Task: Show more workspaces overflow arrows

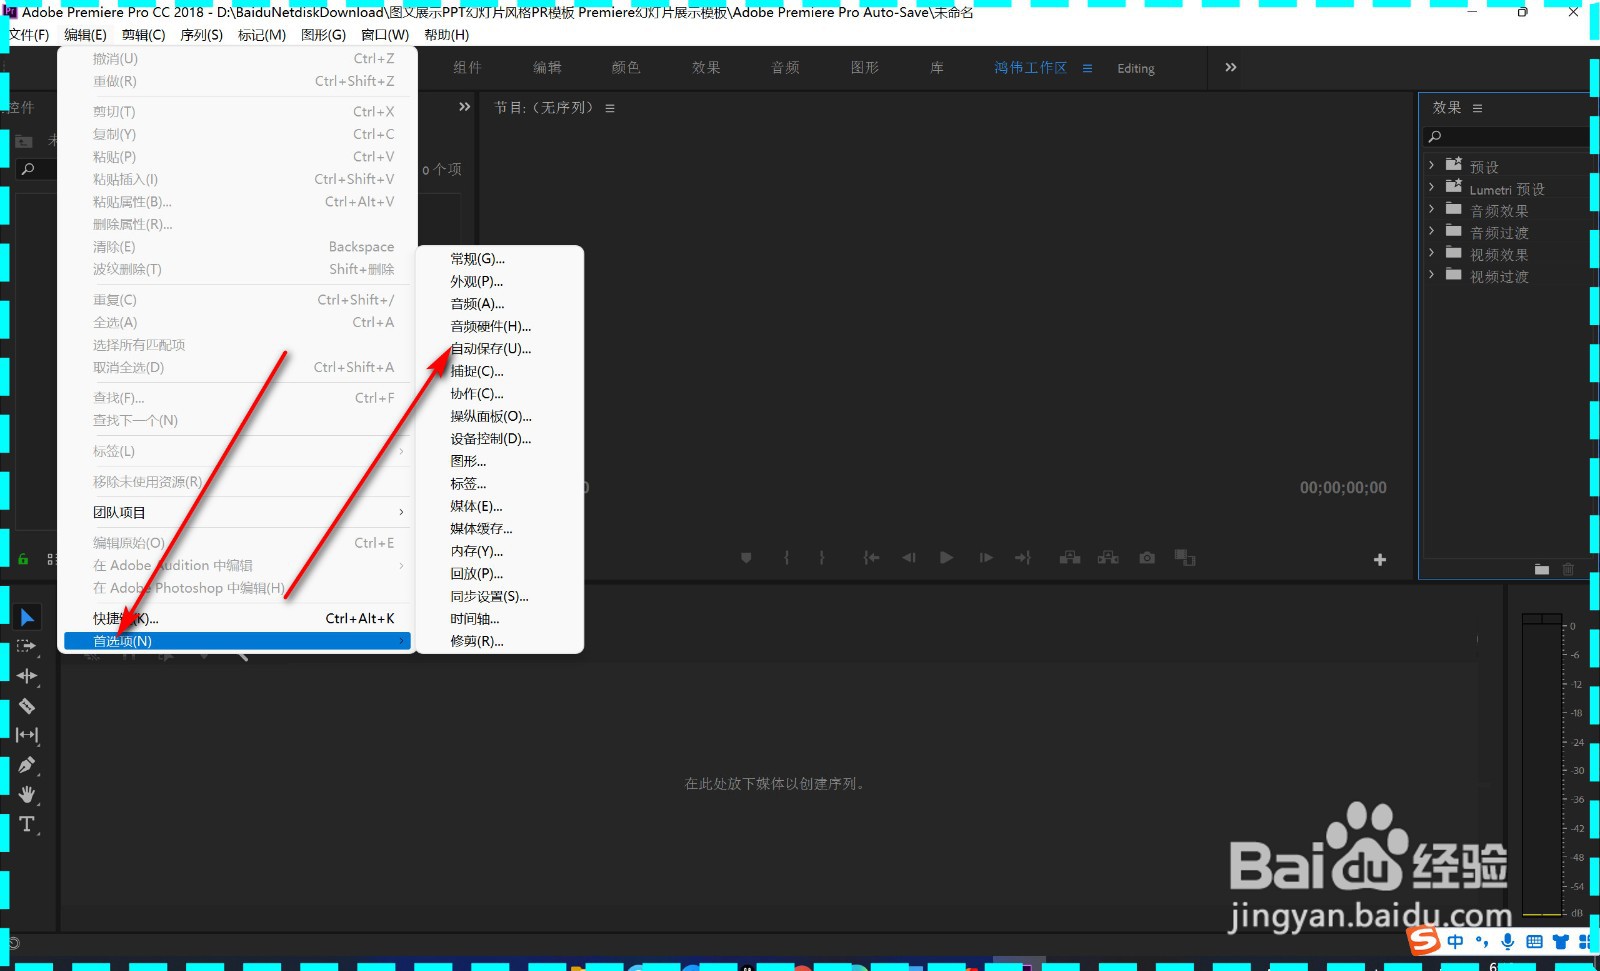Action: 1231,67
